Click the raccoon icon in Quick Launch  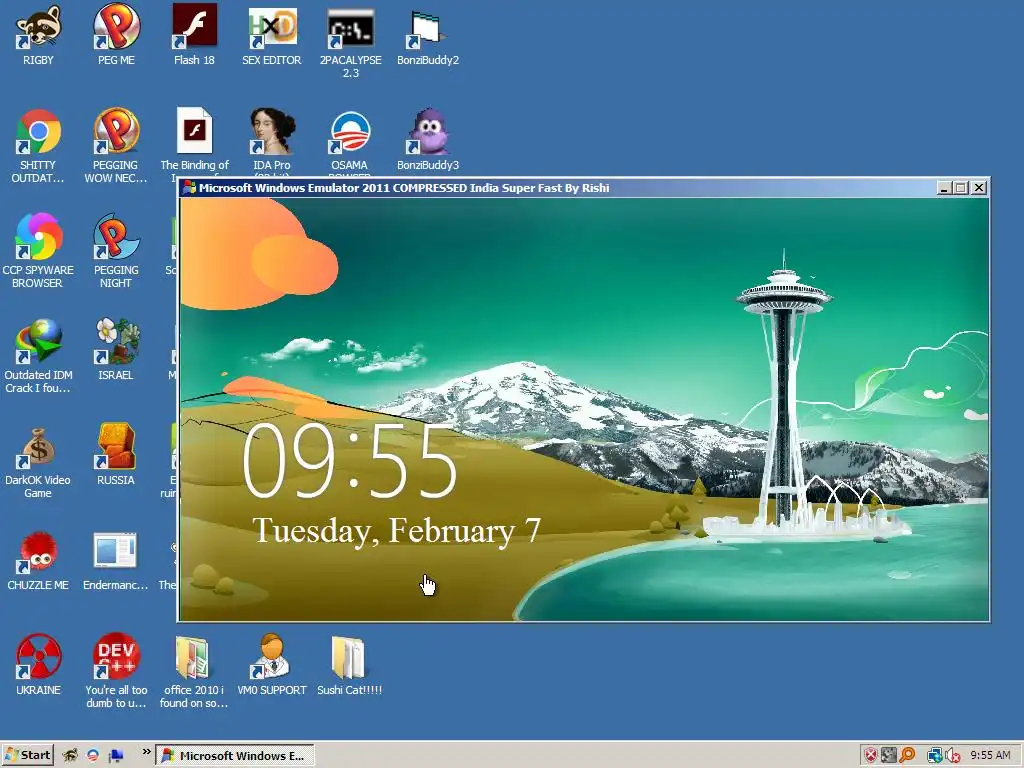[71, 756]
